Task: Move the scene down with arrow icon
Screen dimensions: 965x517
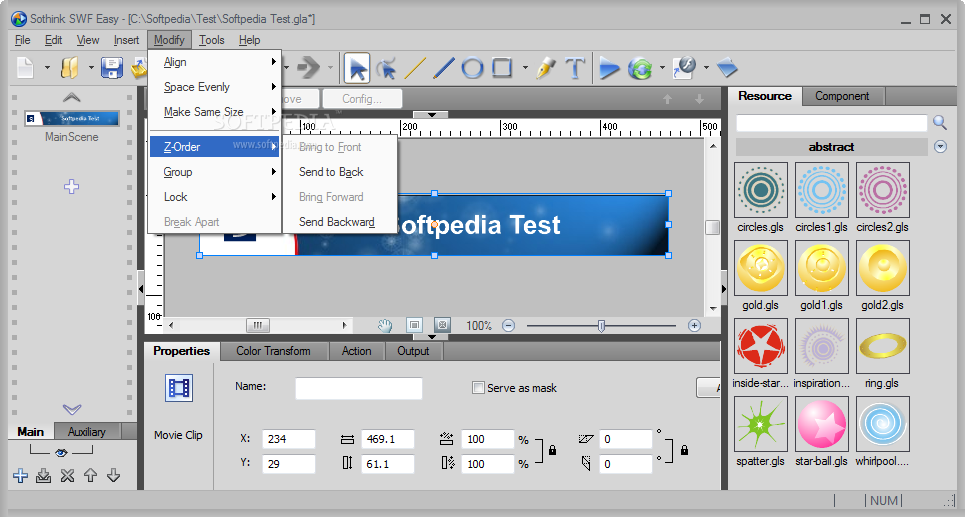Action: (113, 475)
